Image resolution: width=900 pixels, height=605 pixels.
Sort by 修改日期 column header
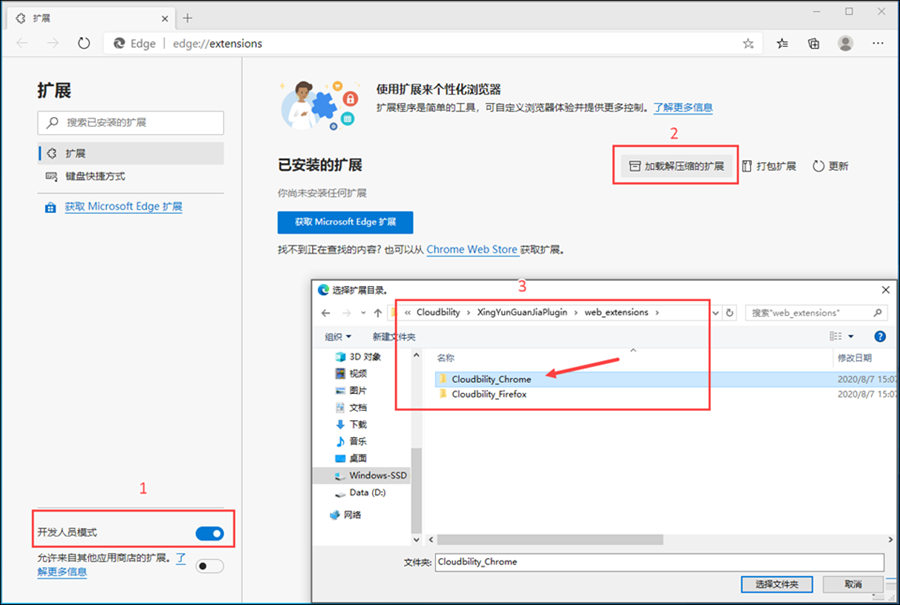click(854, 358)
